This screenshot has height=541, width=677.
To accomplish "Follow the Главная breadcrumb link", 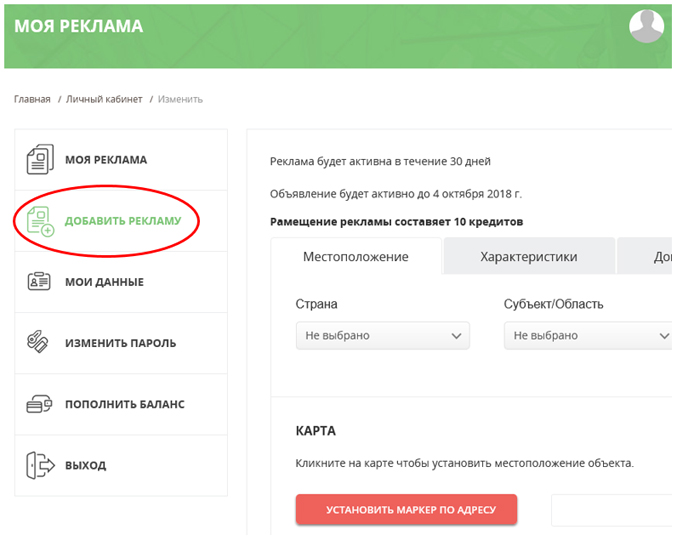I will coord(32,99).
